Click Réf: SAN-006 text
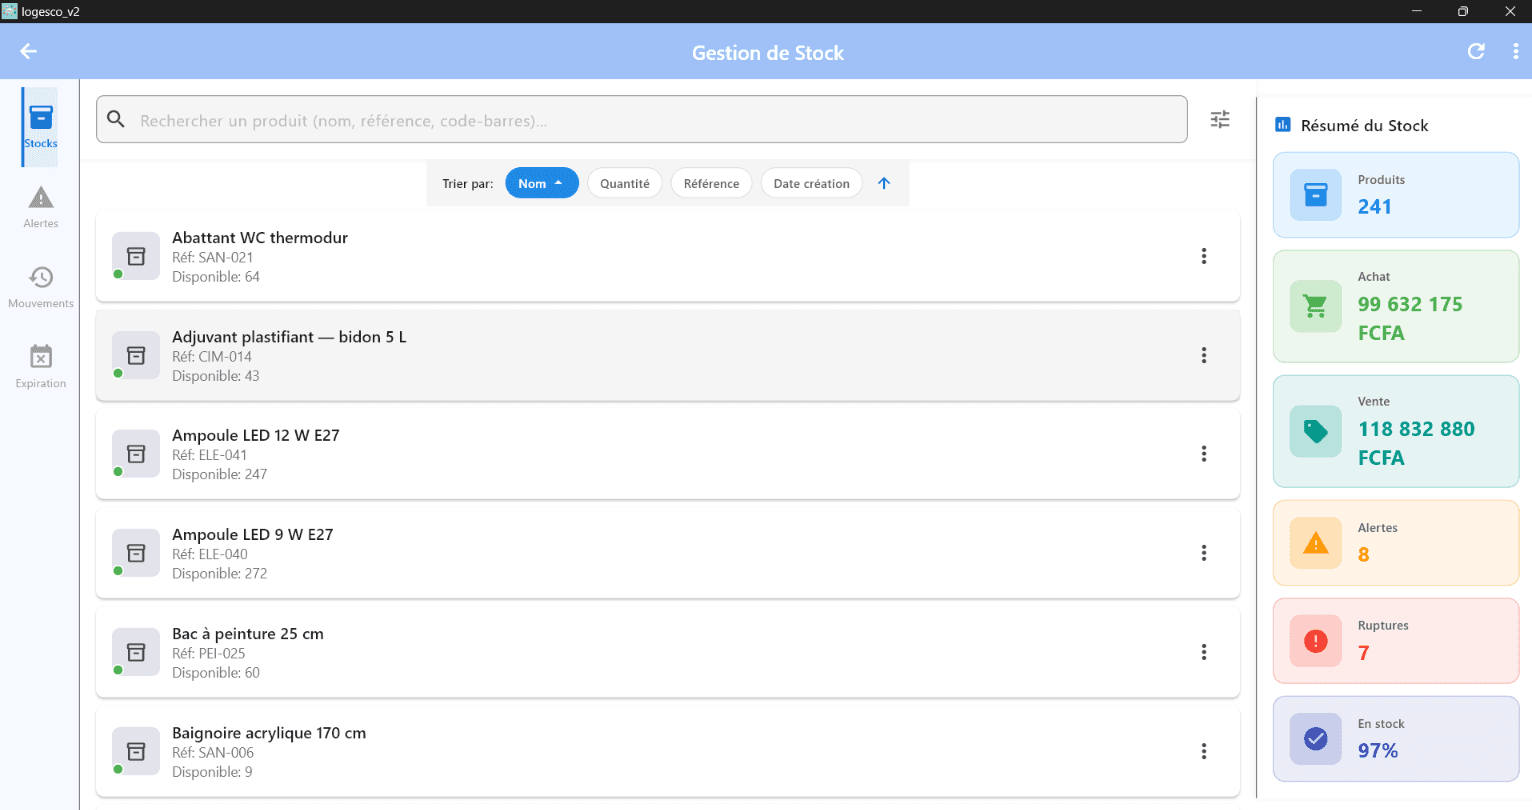Image resolution: width=1532 pixels, height=810 pixels. point(213,752)
